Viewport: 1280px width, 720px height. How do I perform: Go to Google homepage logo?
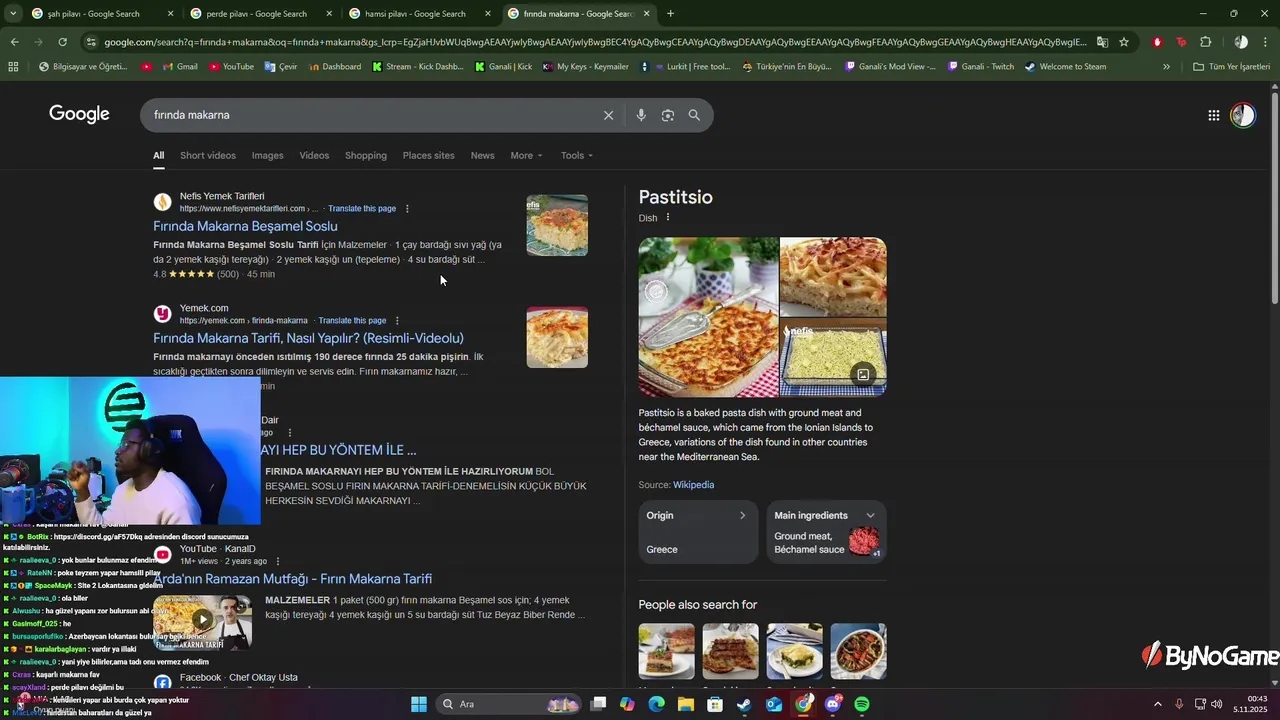coord(79,114)
